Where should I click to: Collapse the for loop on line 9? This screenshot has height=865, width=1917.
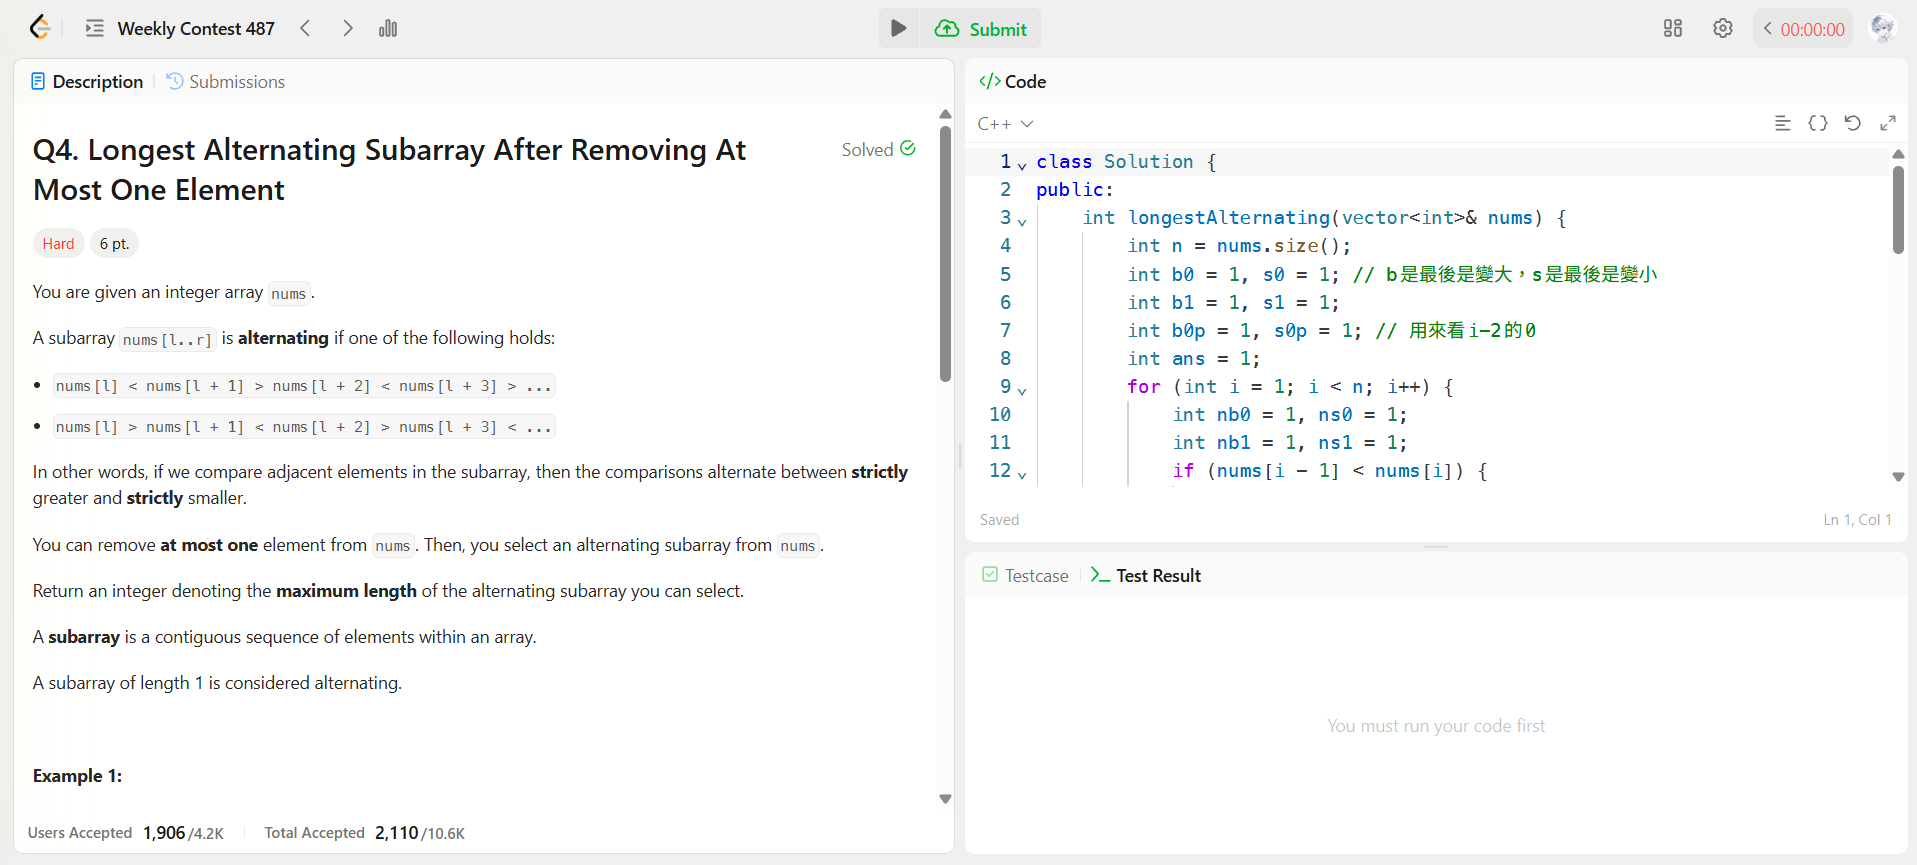coord(1022,390)
